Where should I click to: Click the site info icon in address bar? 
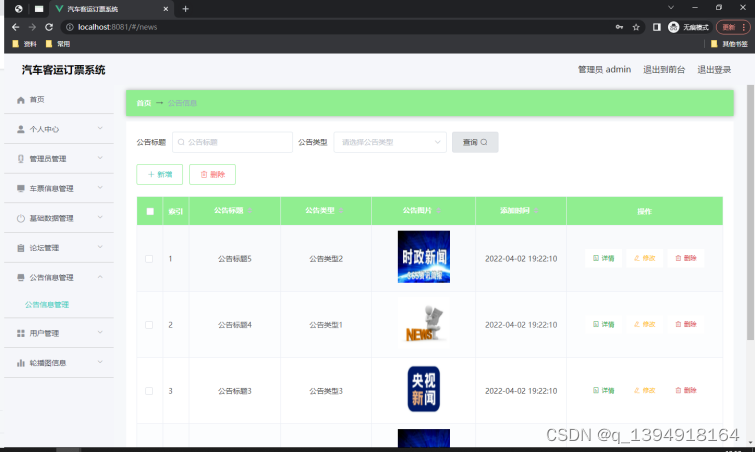[69, 27]
